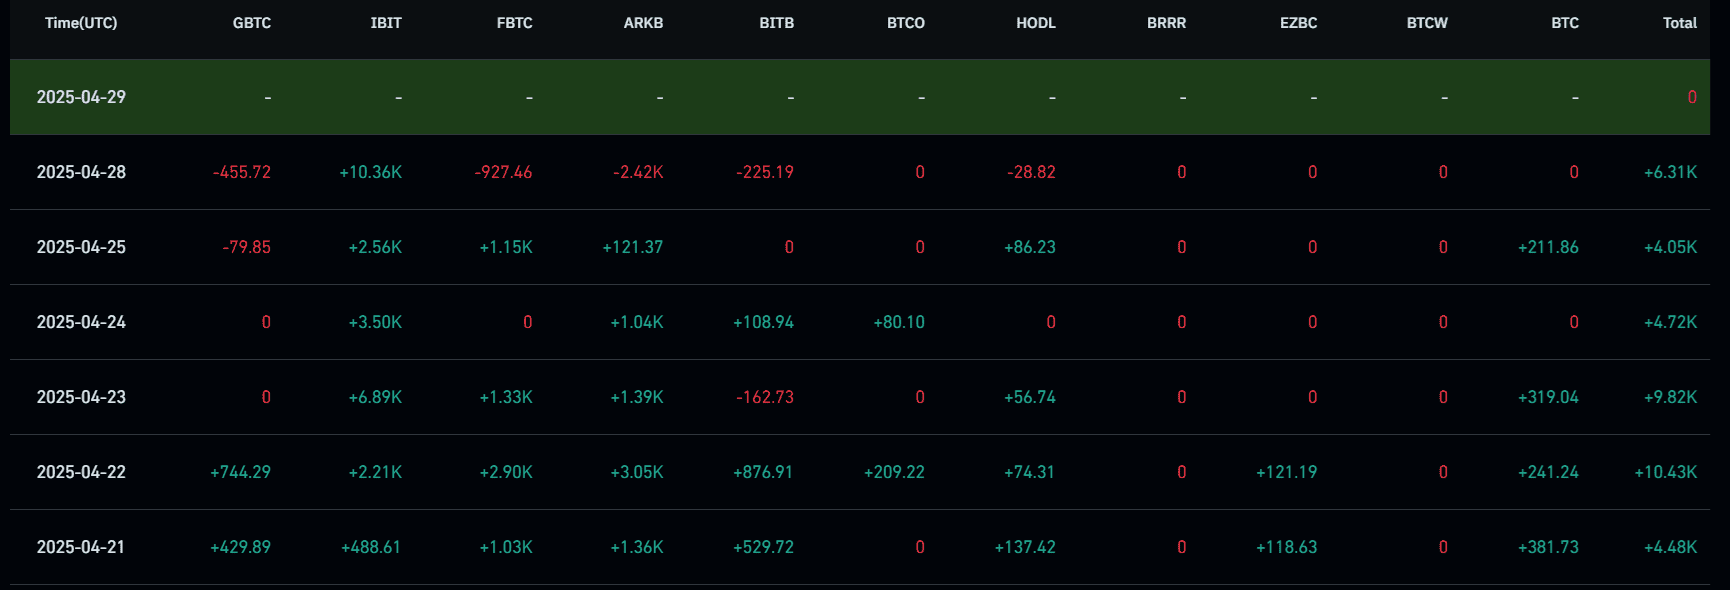The height and width of the screenshot is (590, 1730).
Task: Click BTC value +381.73
Action: pyautogui.click(x=1548, y=547)
